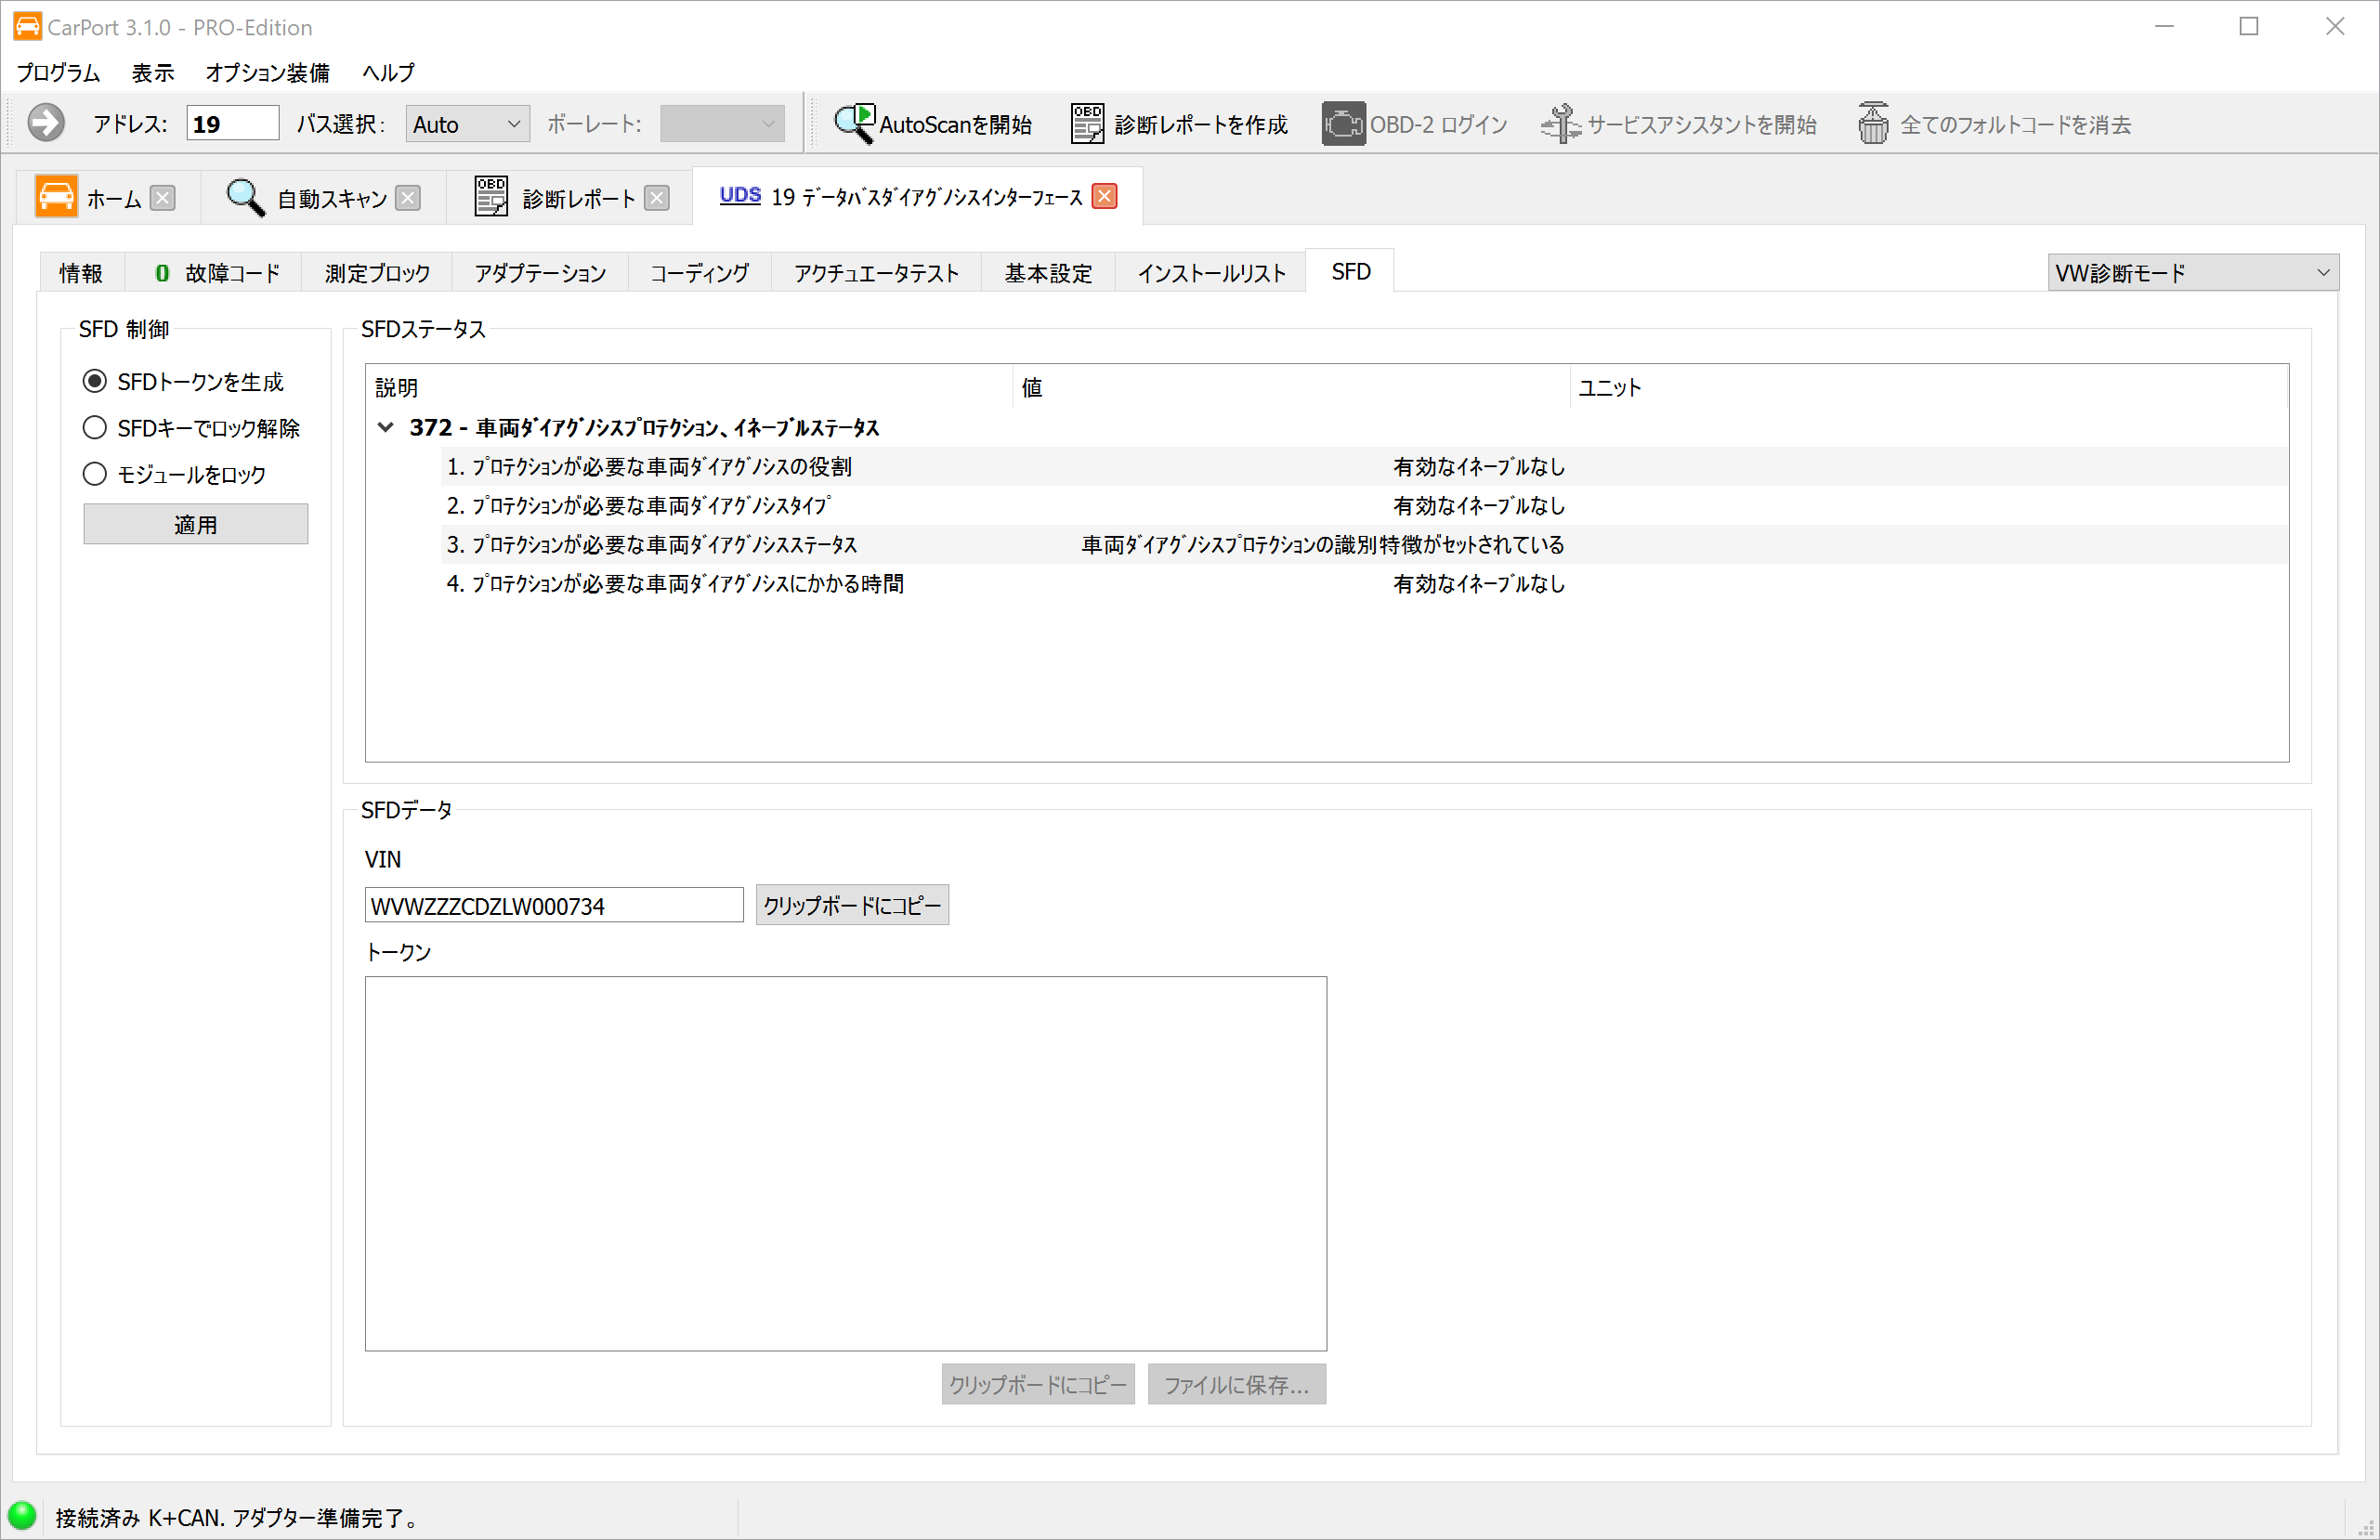Close the 自動スキャン tab
Image resolution: width=2380 pixels, height=1540 pixels.
tap(408, 198)
